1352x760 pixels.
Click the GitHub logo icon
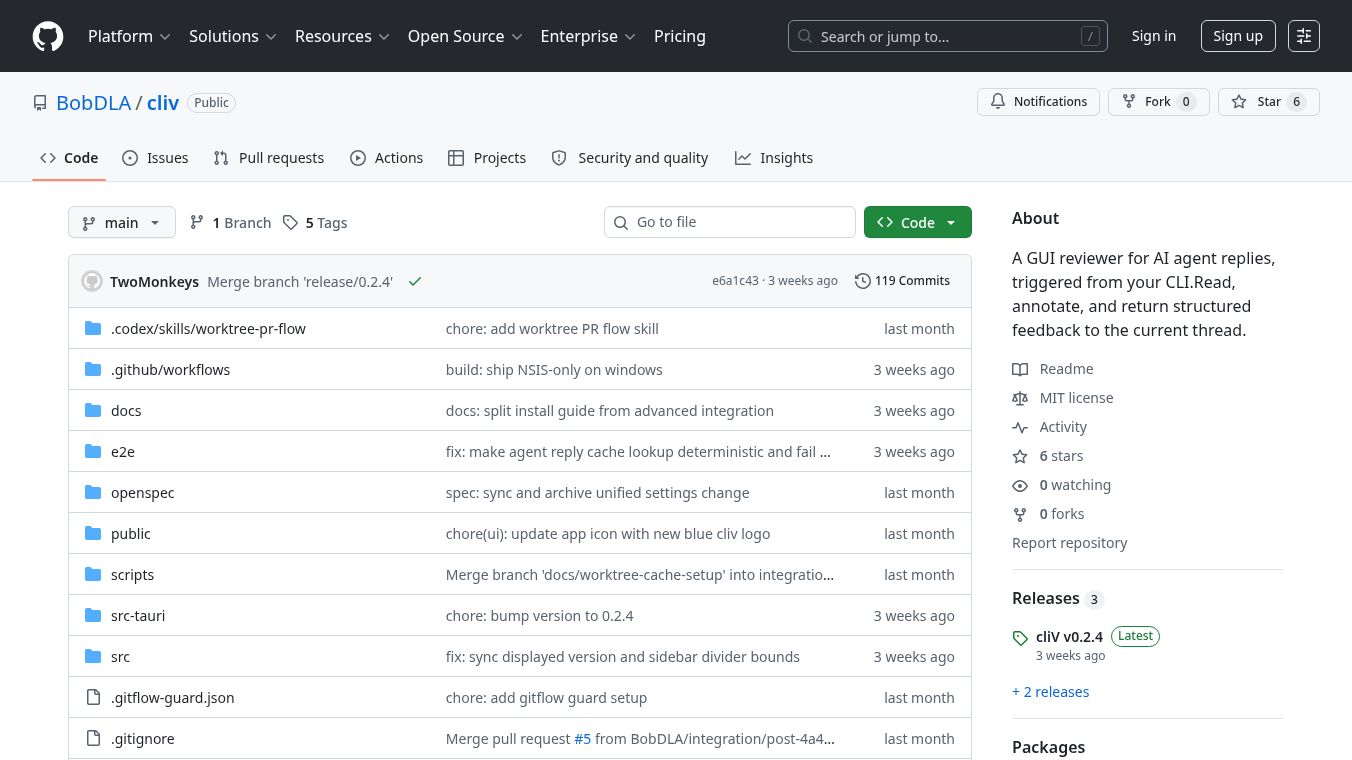coord(48,36)
